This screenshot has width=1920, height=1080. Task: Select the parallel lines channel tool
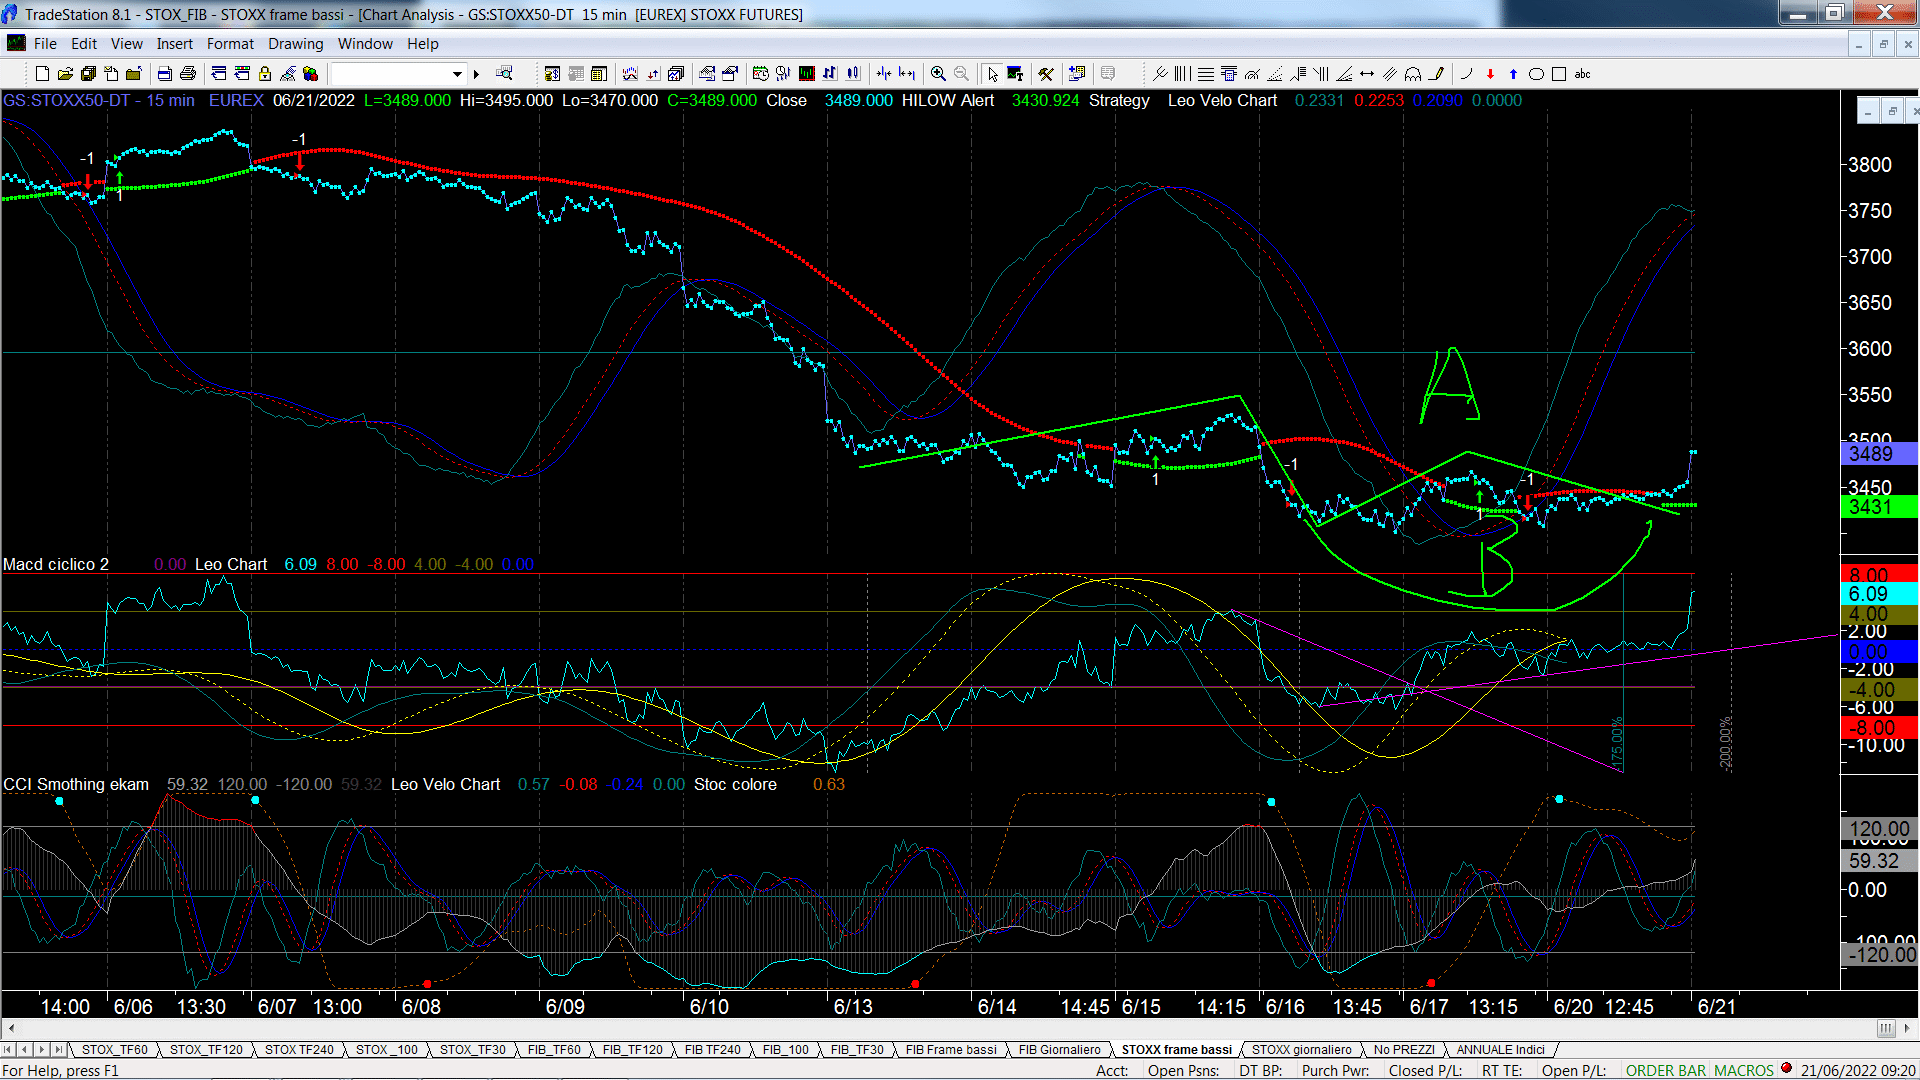1390,74
